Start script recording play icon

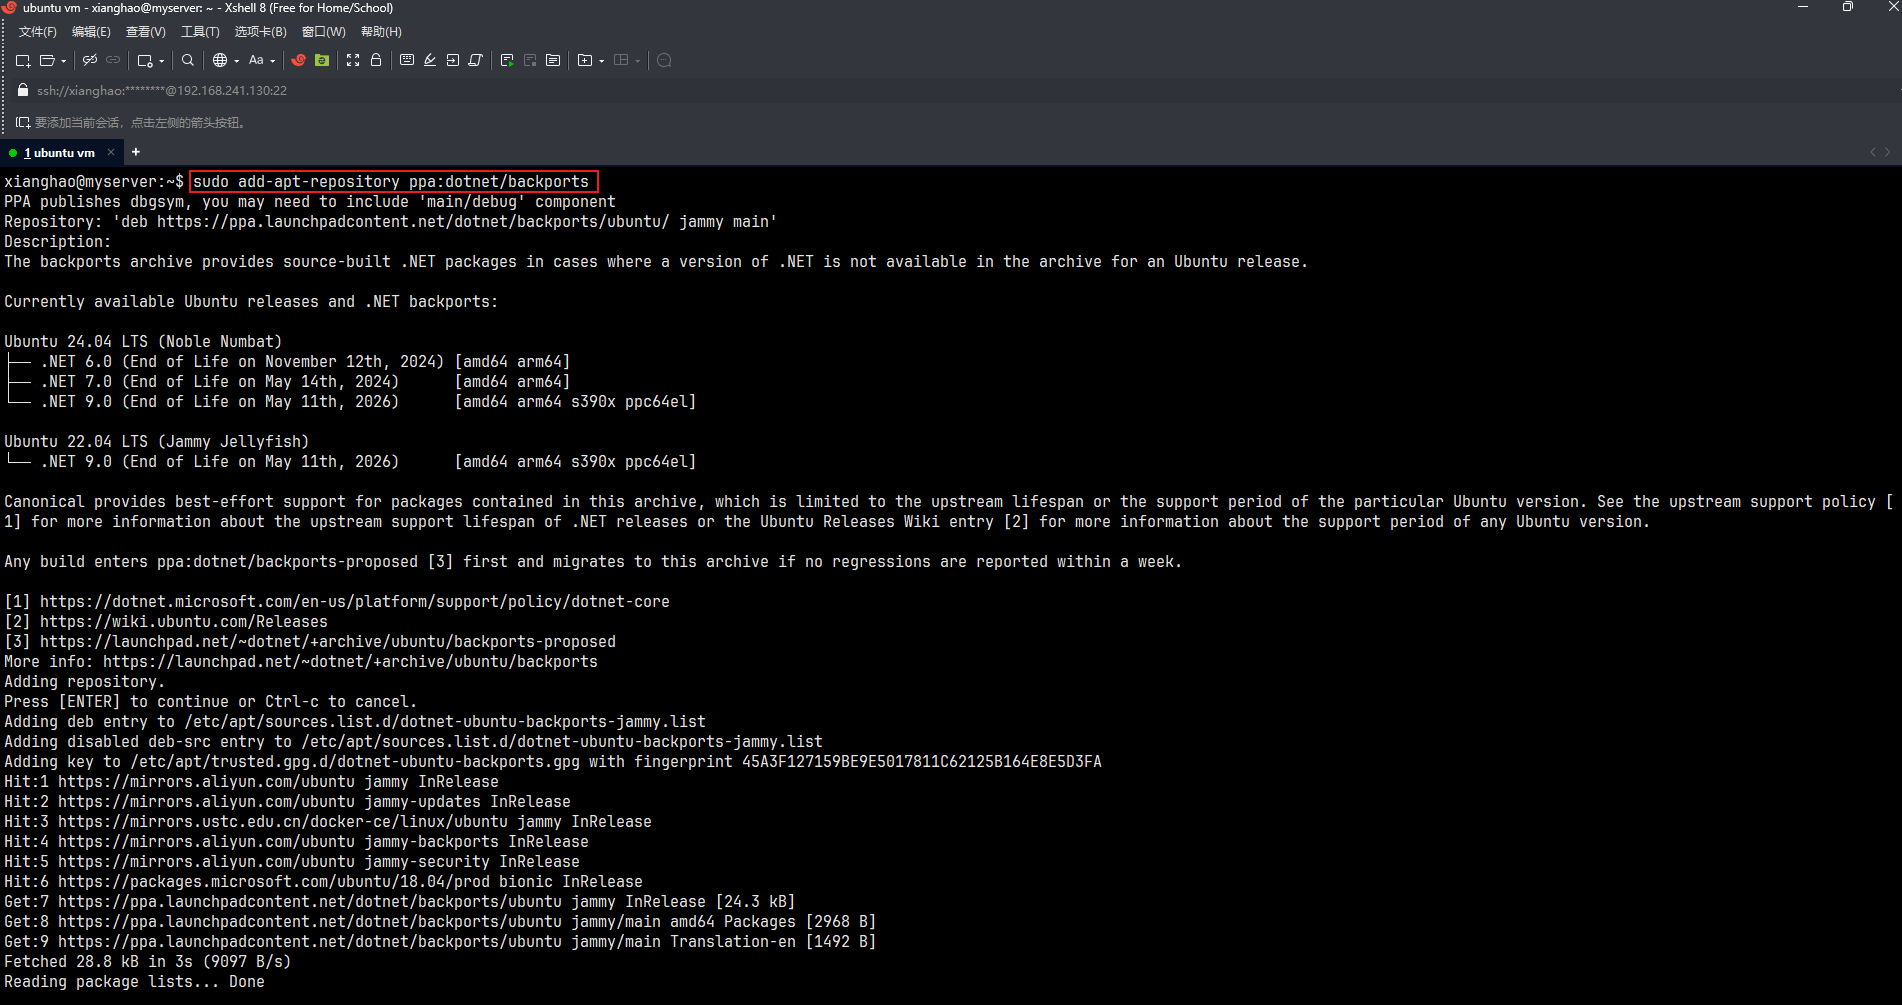(x=507, y=60)
